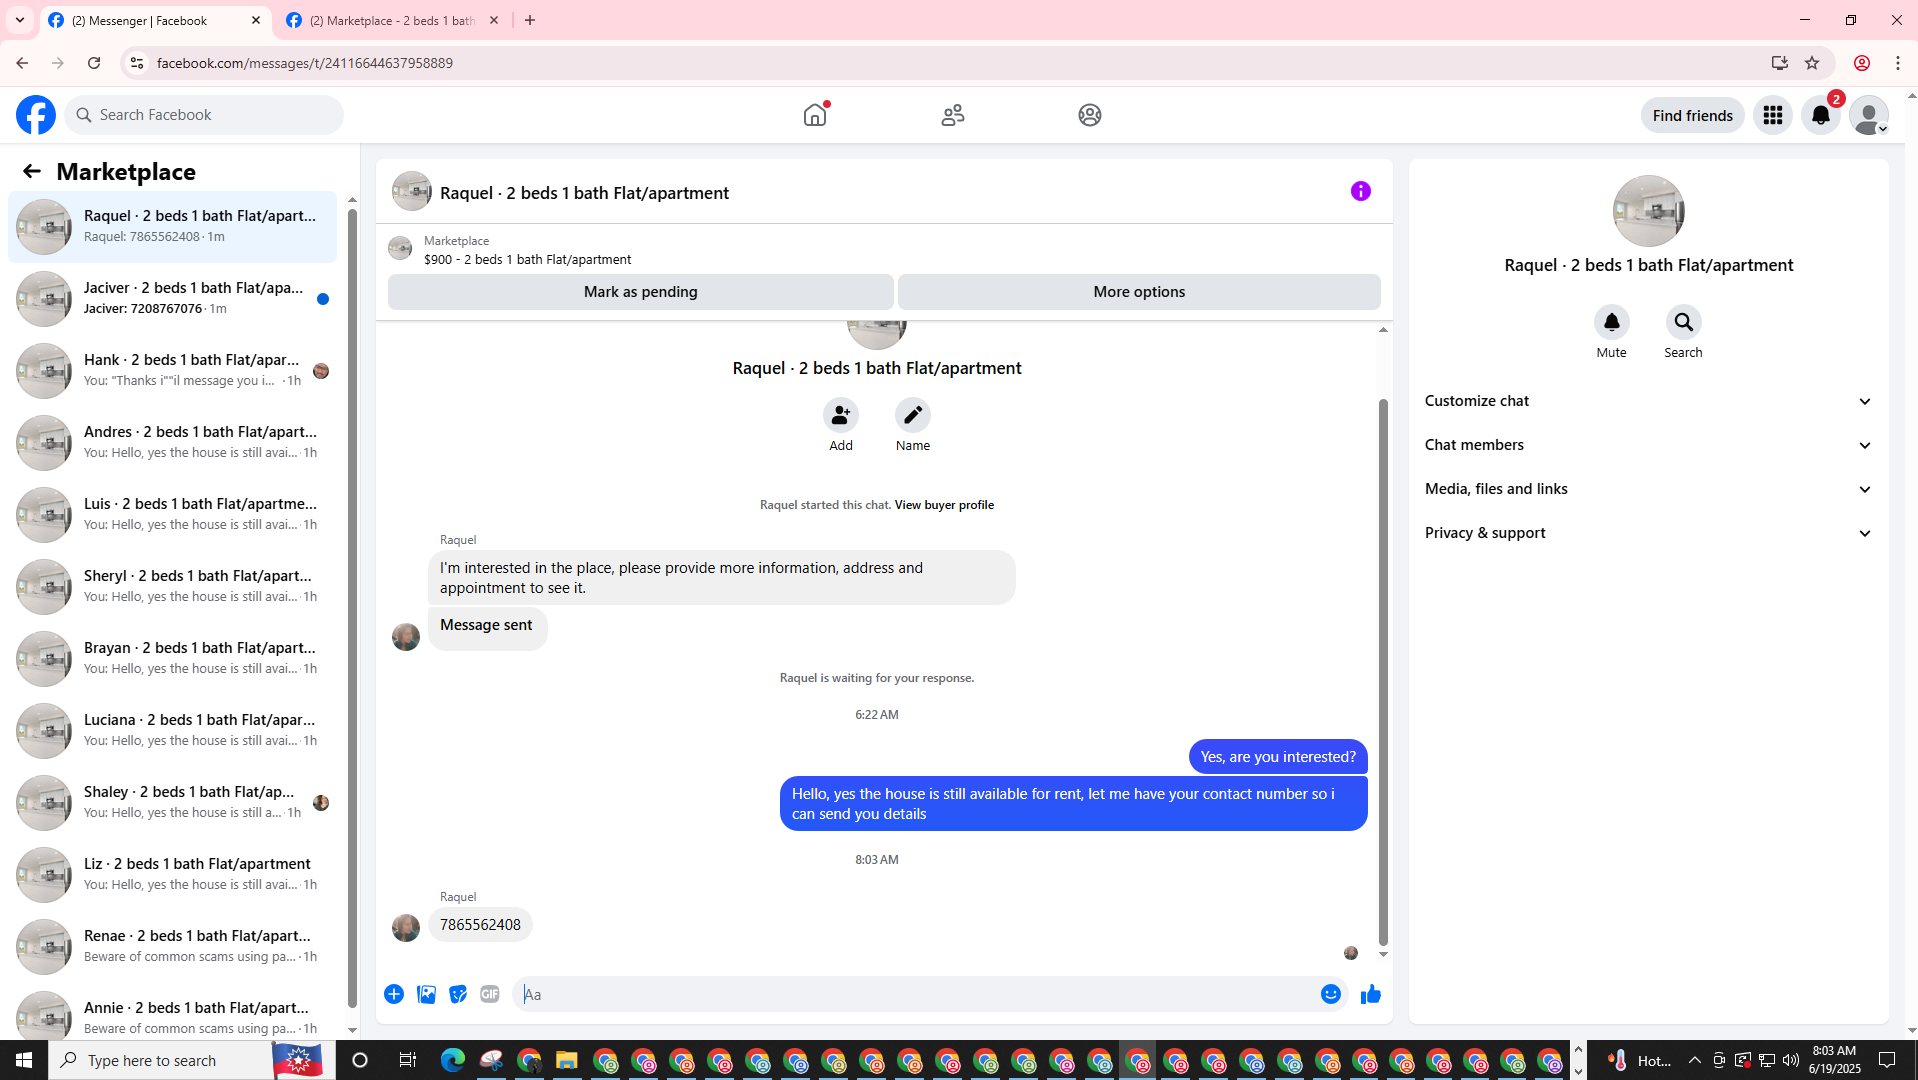
Task: Click the chat messages scrollbar
Action: coord(1383,670)
